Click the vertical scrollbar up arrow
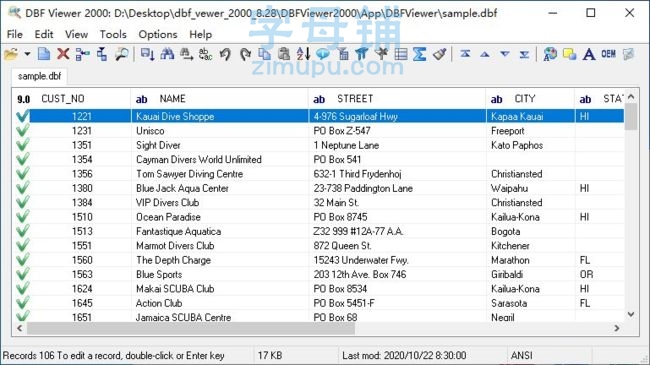 point(631,97)
